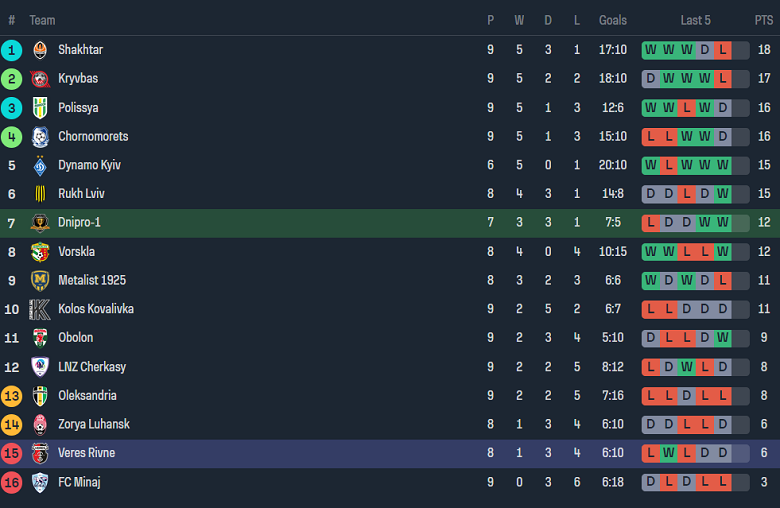The width and height of the screenshot is (780, 508).
Task: Click the Chornomorets team crest
Action: pos(40,137)
